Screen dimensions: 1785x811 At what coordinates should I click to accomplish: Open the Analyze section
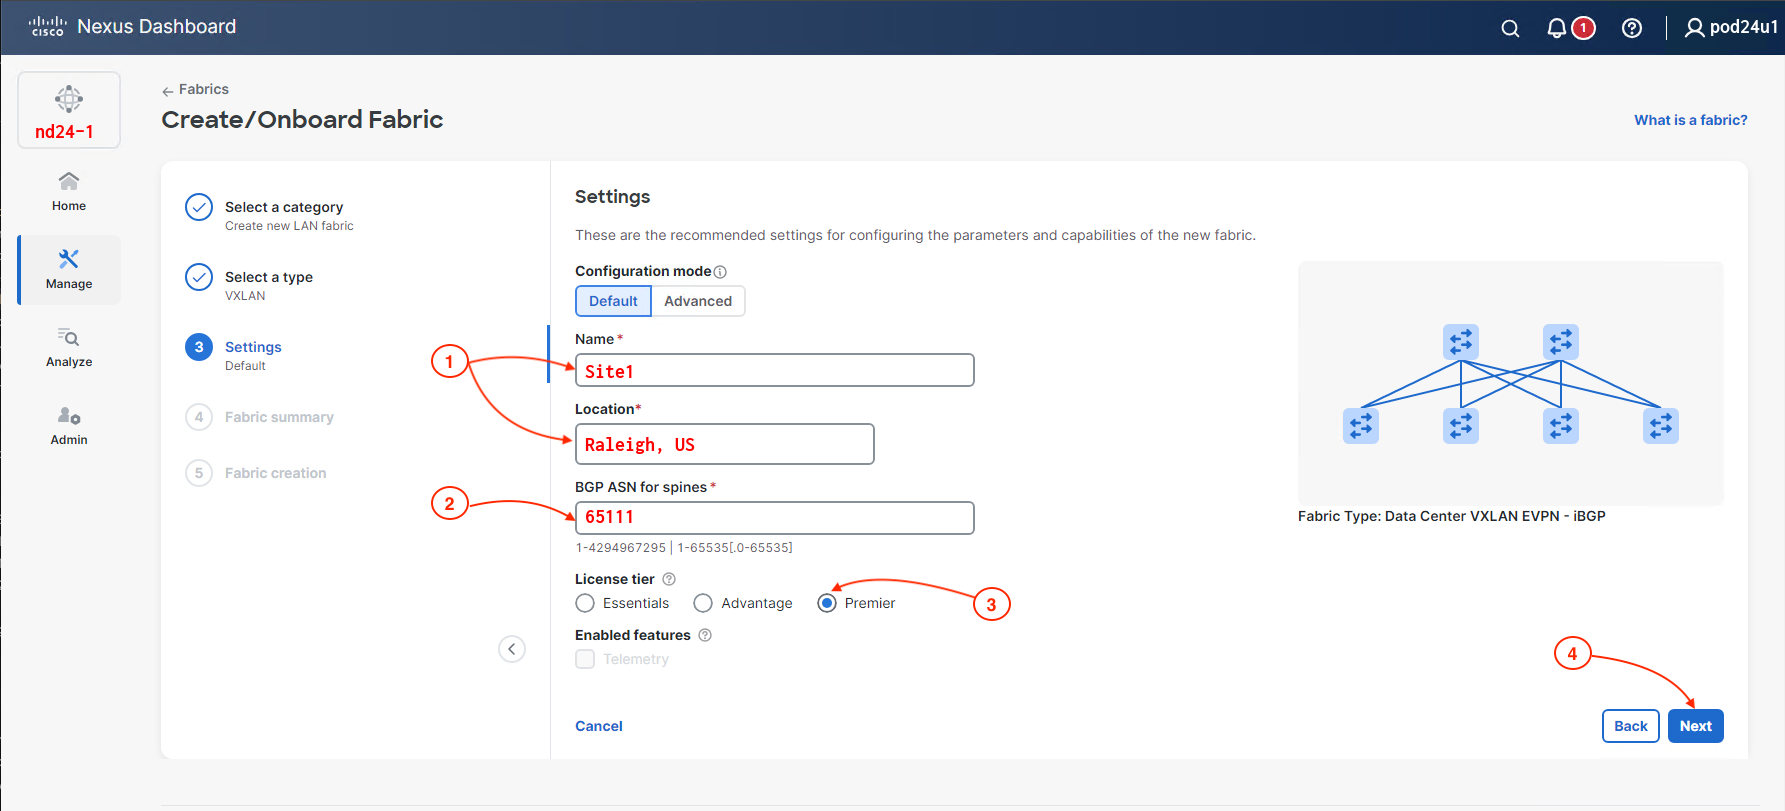[x=69, y=347]
